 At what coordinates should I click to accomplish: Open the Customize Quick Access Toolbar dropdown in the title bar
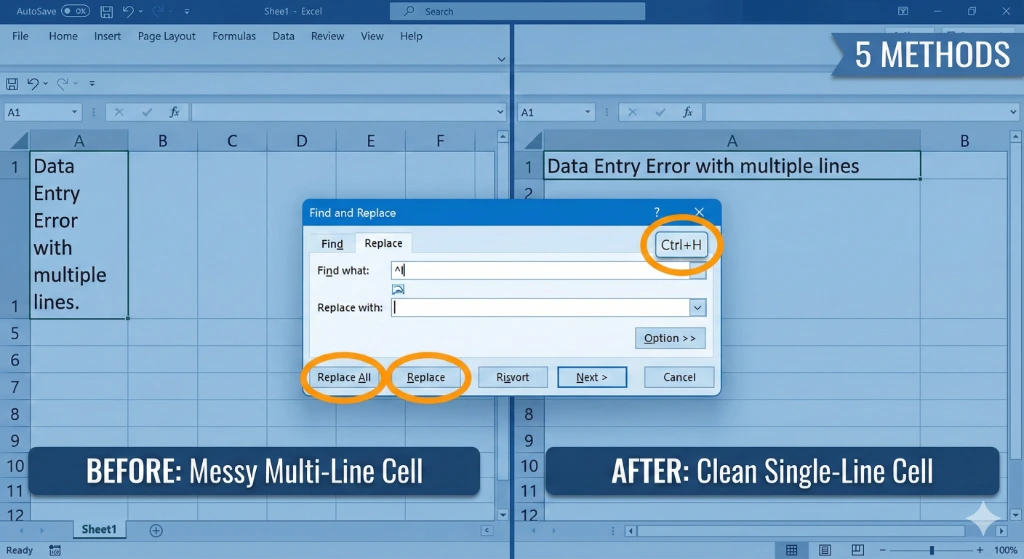(187, 11)
